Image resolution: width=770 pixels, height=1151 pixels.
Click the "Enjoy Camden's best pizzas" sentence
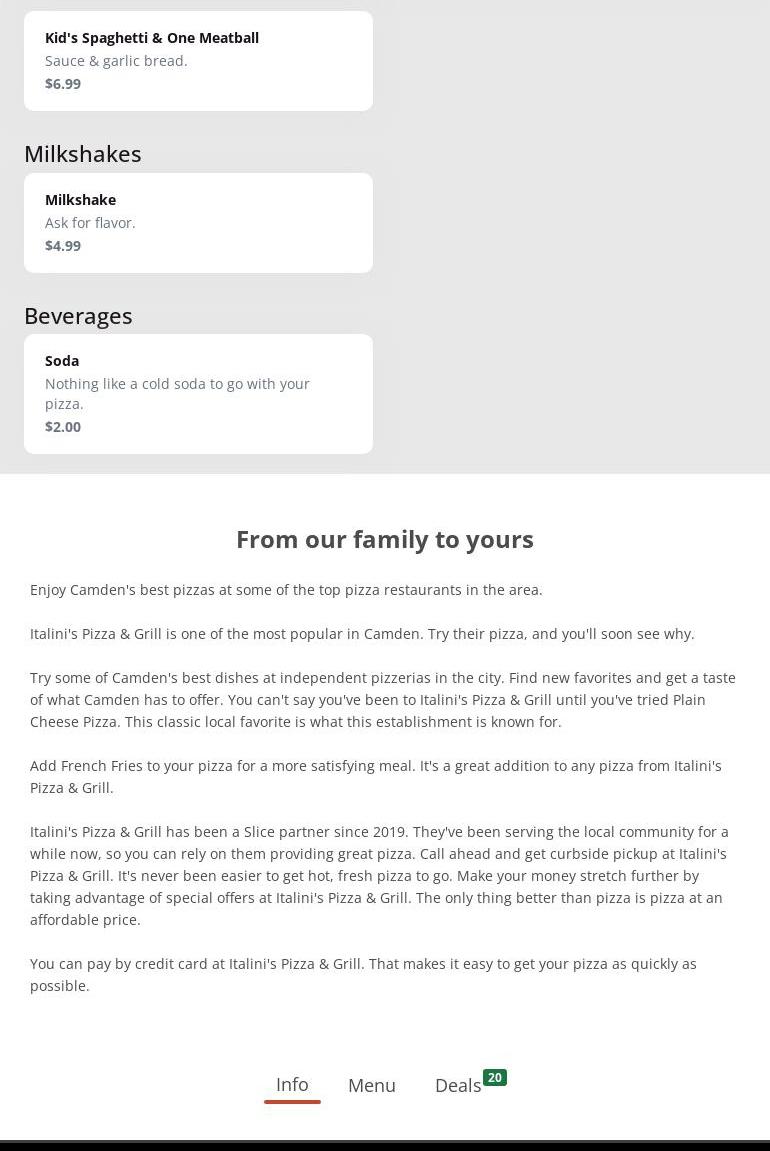(286, 590)
